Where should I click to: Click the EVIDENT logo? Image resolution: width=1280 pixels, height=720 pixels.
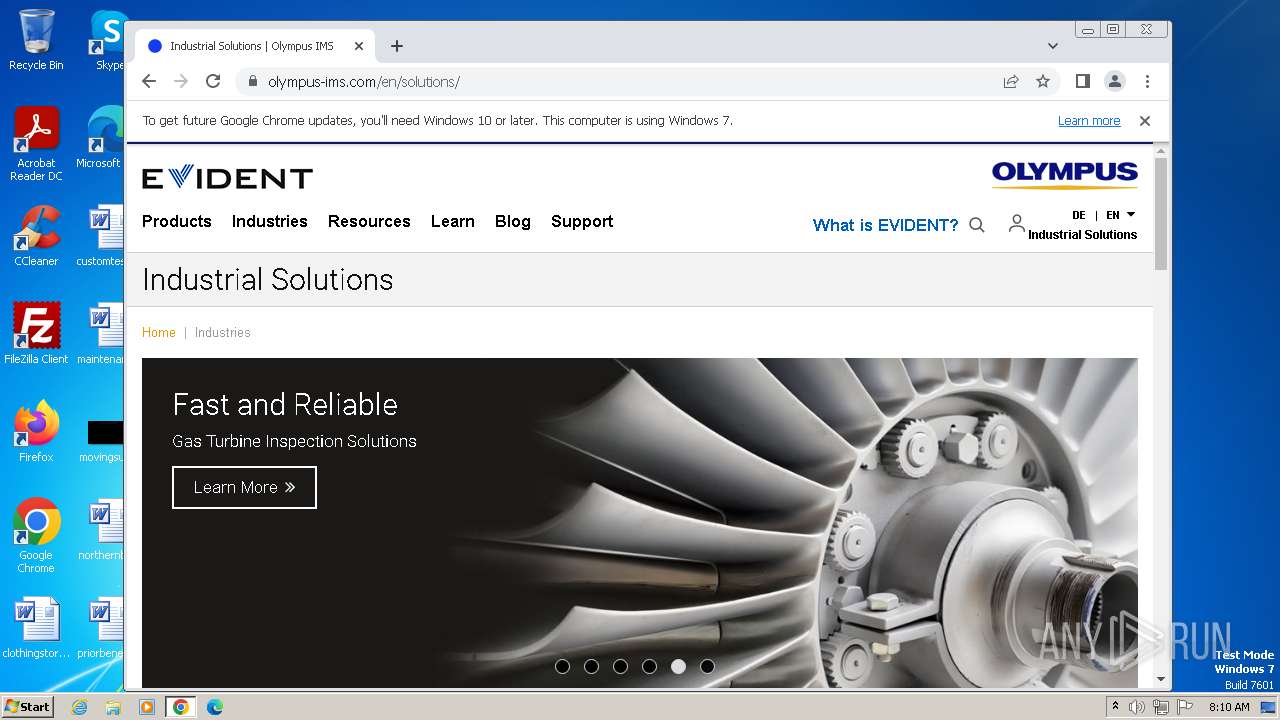[x=227, y=178]
